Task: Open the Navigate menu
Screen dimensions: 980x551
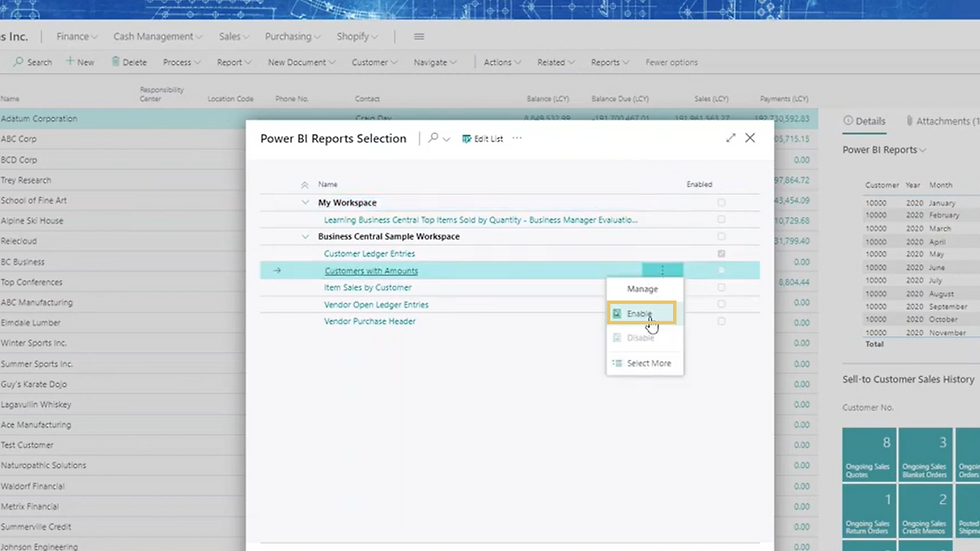Action: click(435, 62)
